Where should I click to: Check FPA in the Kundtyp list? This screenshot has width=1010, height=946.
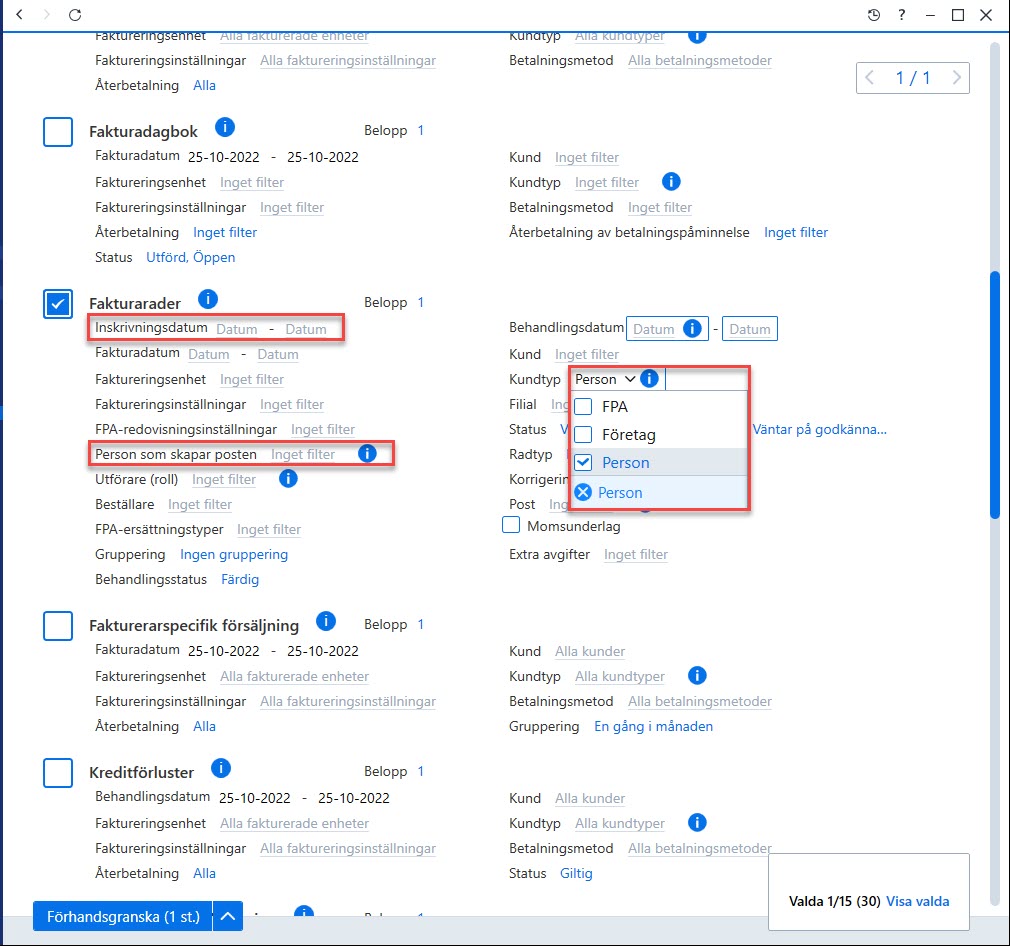583,407
